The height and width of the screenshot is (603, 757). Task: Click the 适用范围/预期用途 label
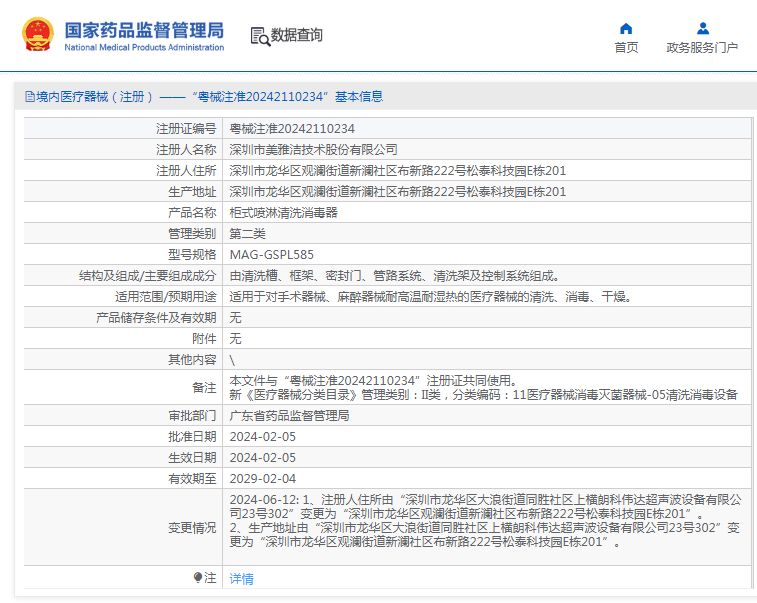pos(166,296)
